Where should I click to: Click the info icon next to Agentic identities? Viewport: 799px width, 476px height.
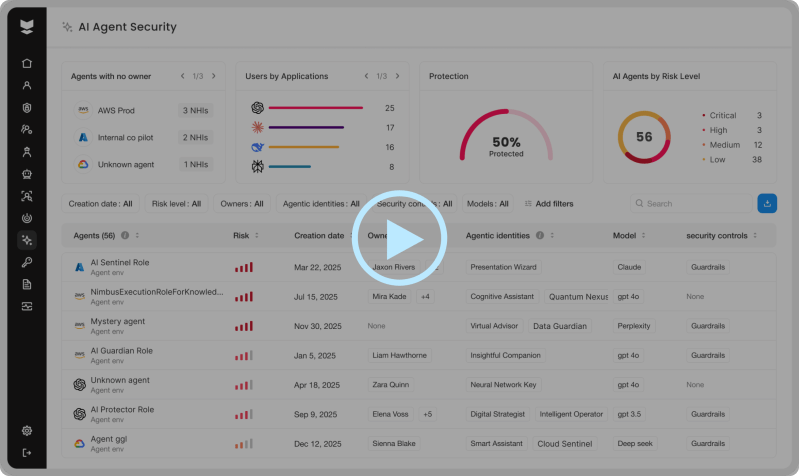[540, 235]
